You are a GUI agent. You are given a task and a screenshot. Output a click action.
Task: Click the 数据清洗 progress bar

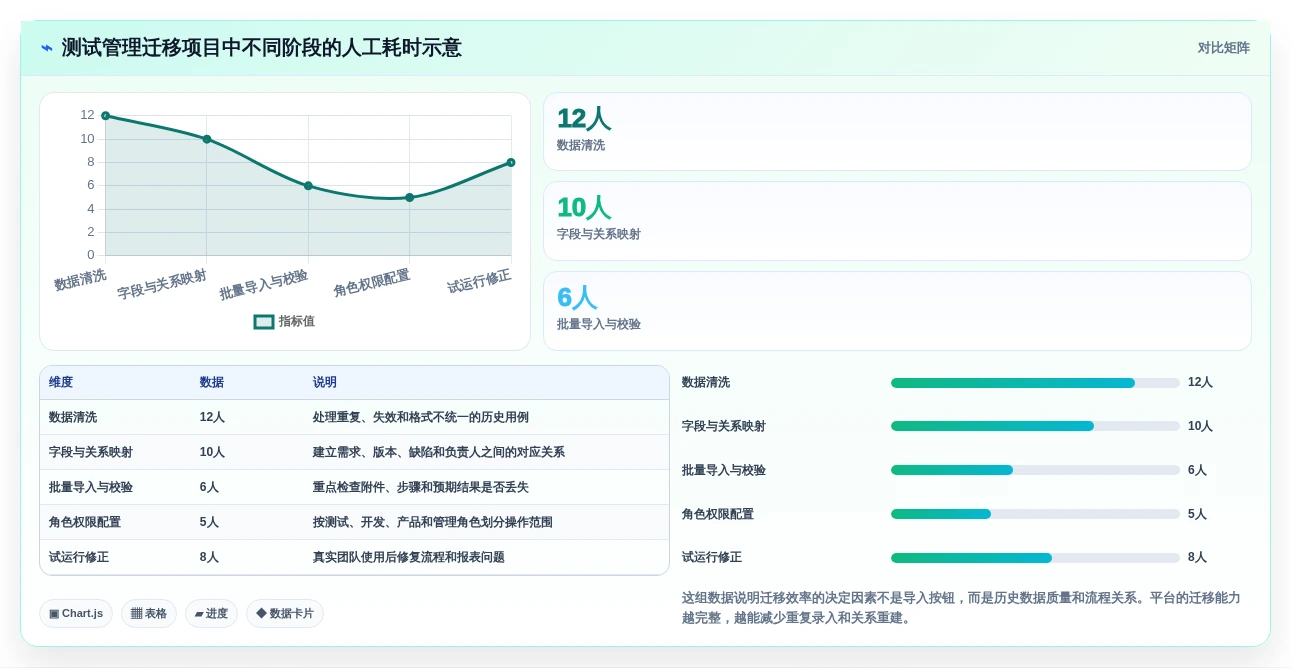pyautogui.click(x=1035, y=383)
